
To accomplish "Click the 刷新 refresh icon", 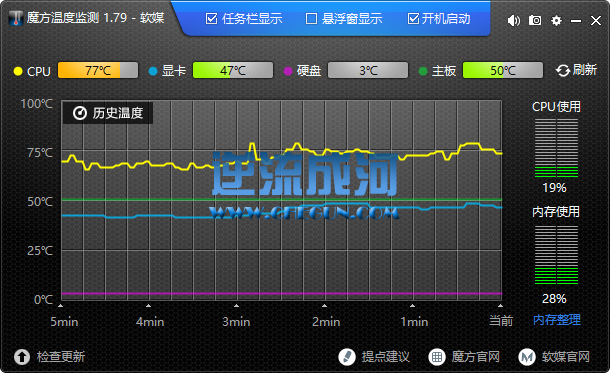I will click(563, 70).
